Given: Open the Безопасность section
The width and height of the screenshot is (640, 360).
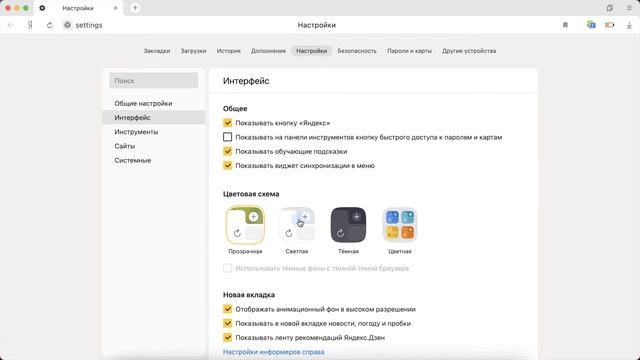Looking at the screenshot, I should click(357, 51).
